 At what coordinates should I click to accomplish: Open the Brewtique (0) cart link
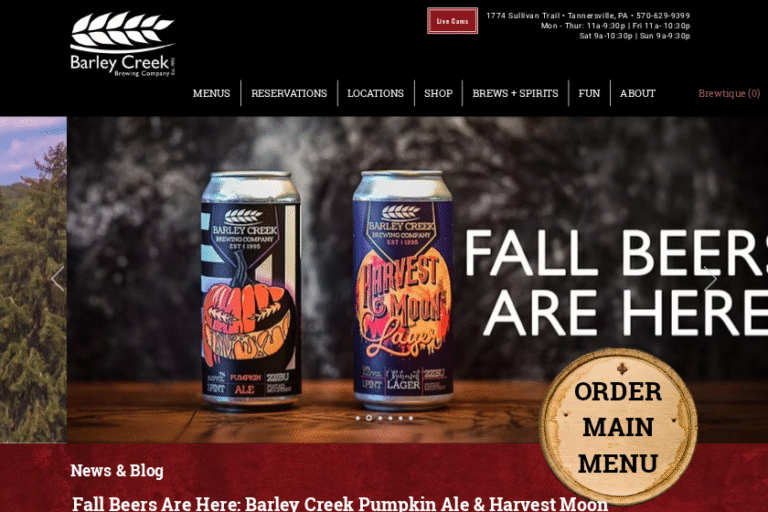click(729, 93)
